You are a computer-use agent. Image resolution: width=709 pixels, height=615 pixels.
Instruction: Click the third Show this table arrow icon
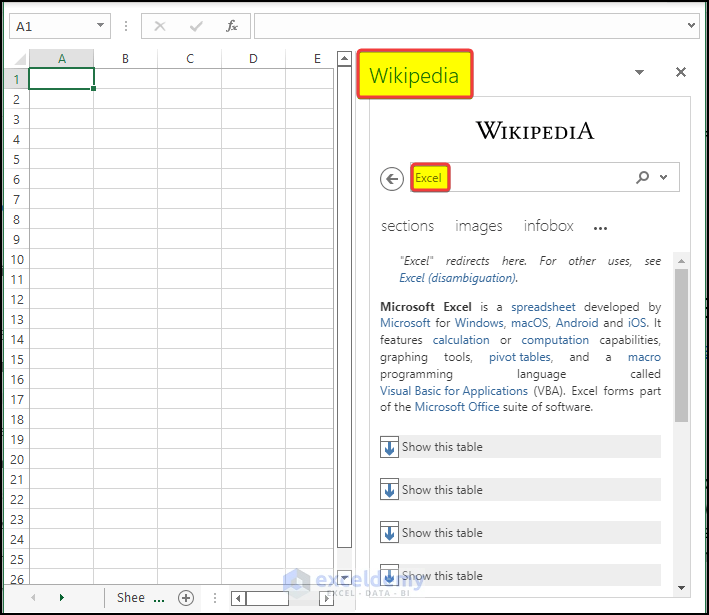[x=389, y=532]
